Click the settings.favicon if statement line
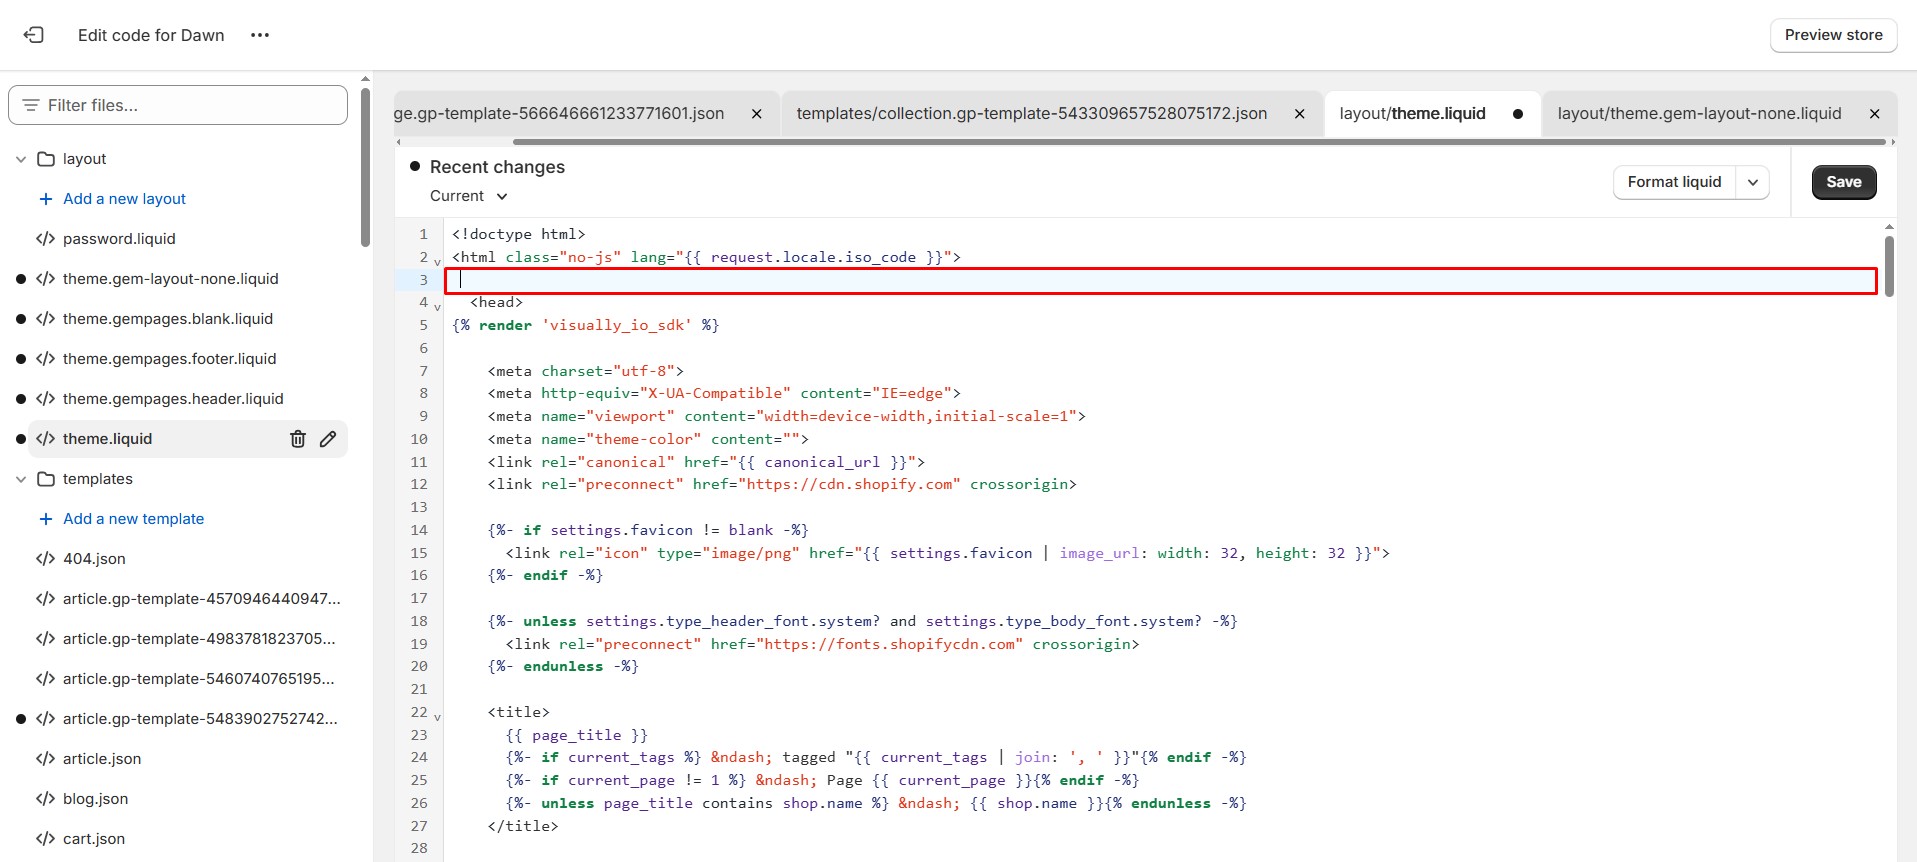 coord(648,530)
